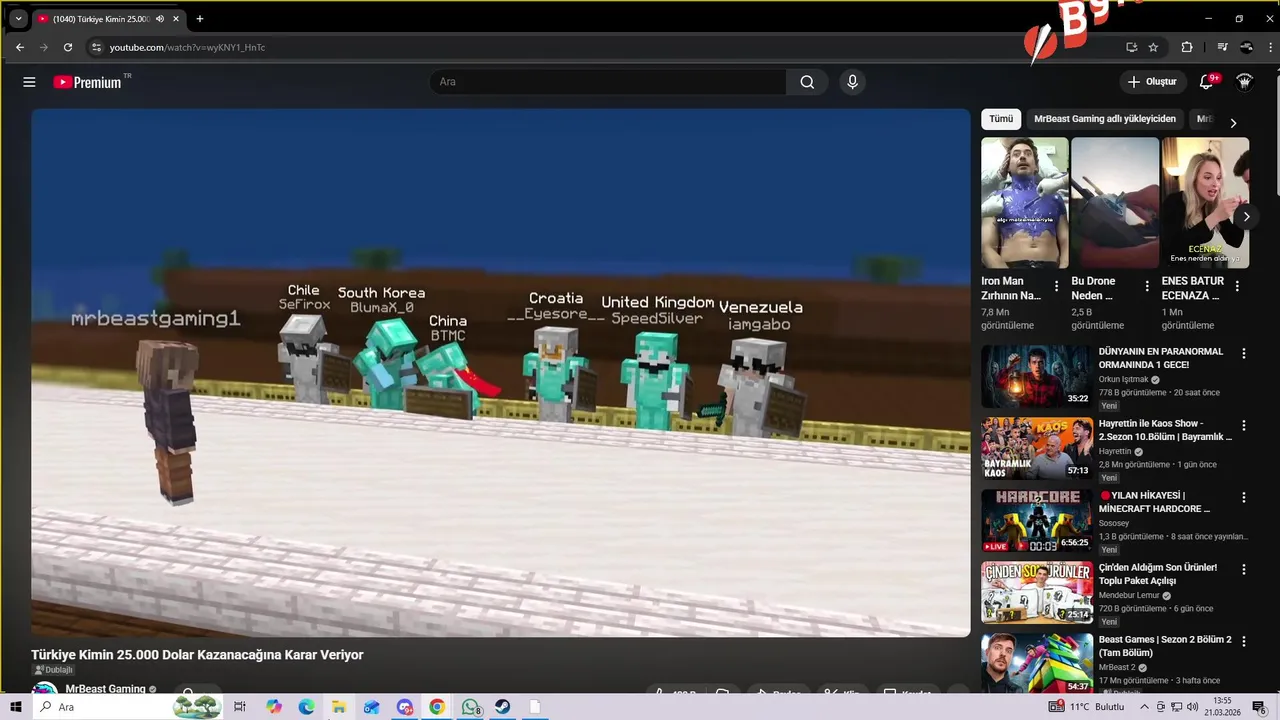Launch Microsoft Edge from taskbar
The width and height of the screenshot is (1280, 720).
coord(306,707)
